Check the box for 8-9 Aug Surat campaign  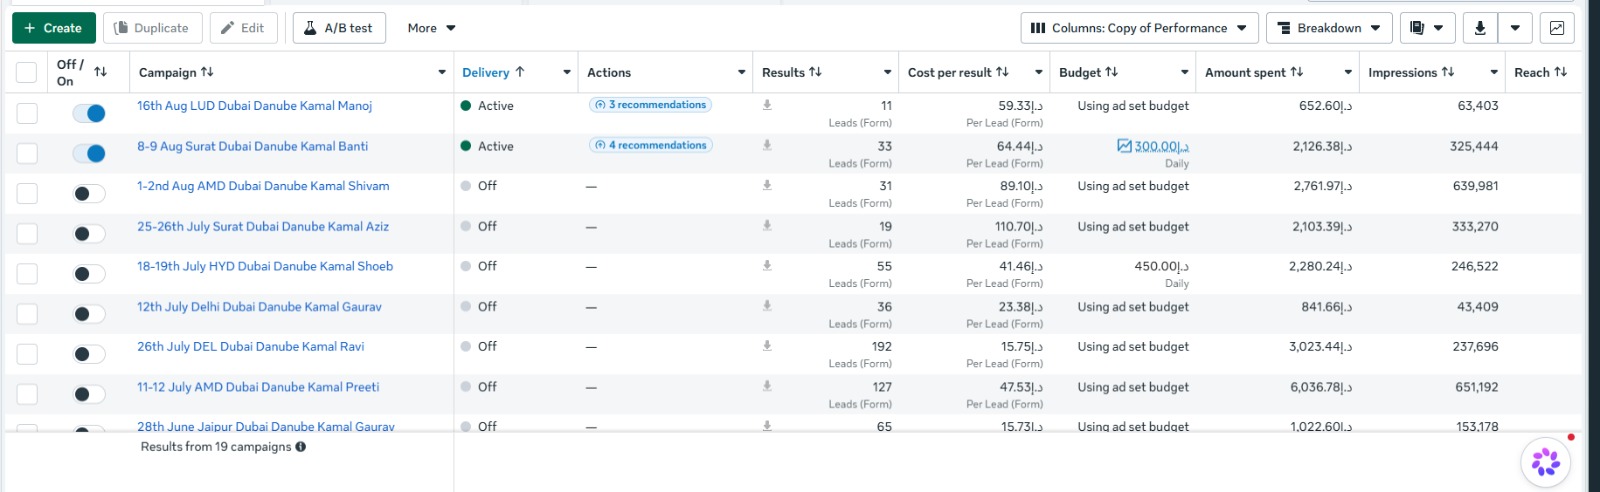(x=27, y=153)
